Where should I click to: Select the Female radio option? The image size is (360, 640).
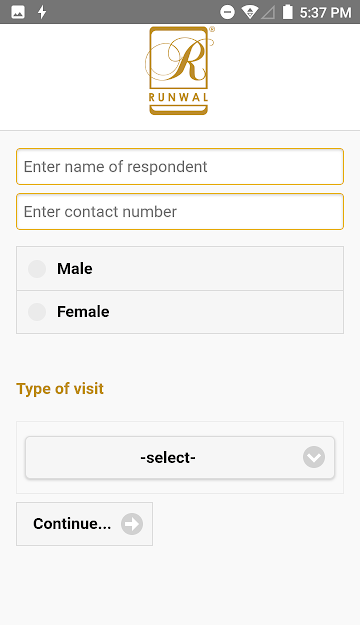(37, 312)
